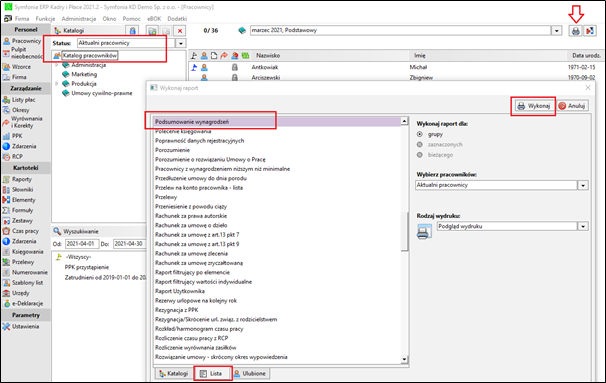Open Ustawienia in the Parametry section
Image resolution: width=606 pixels, height=383 pixels.
pos(21,327)
